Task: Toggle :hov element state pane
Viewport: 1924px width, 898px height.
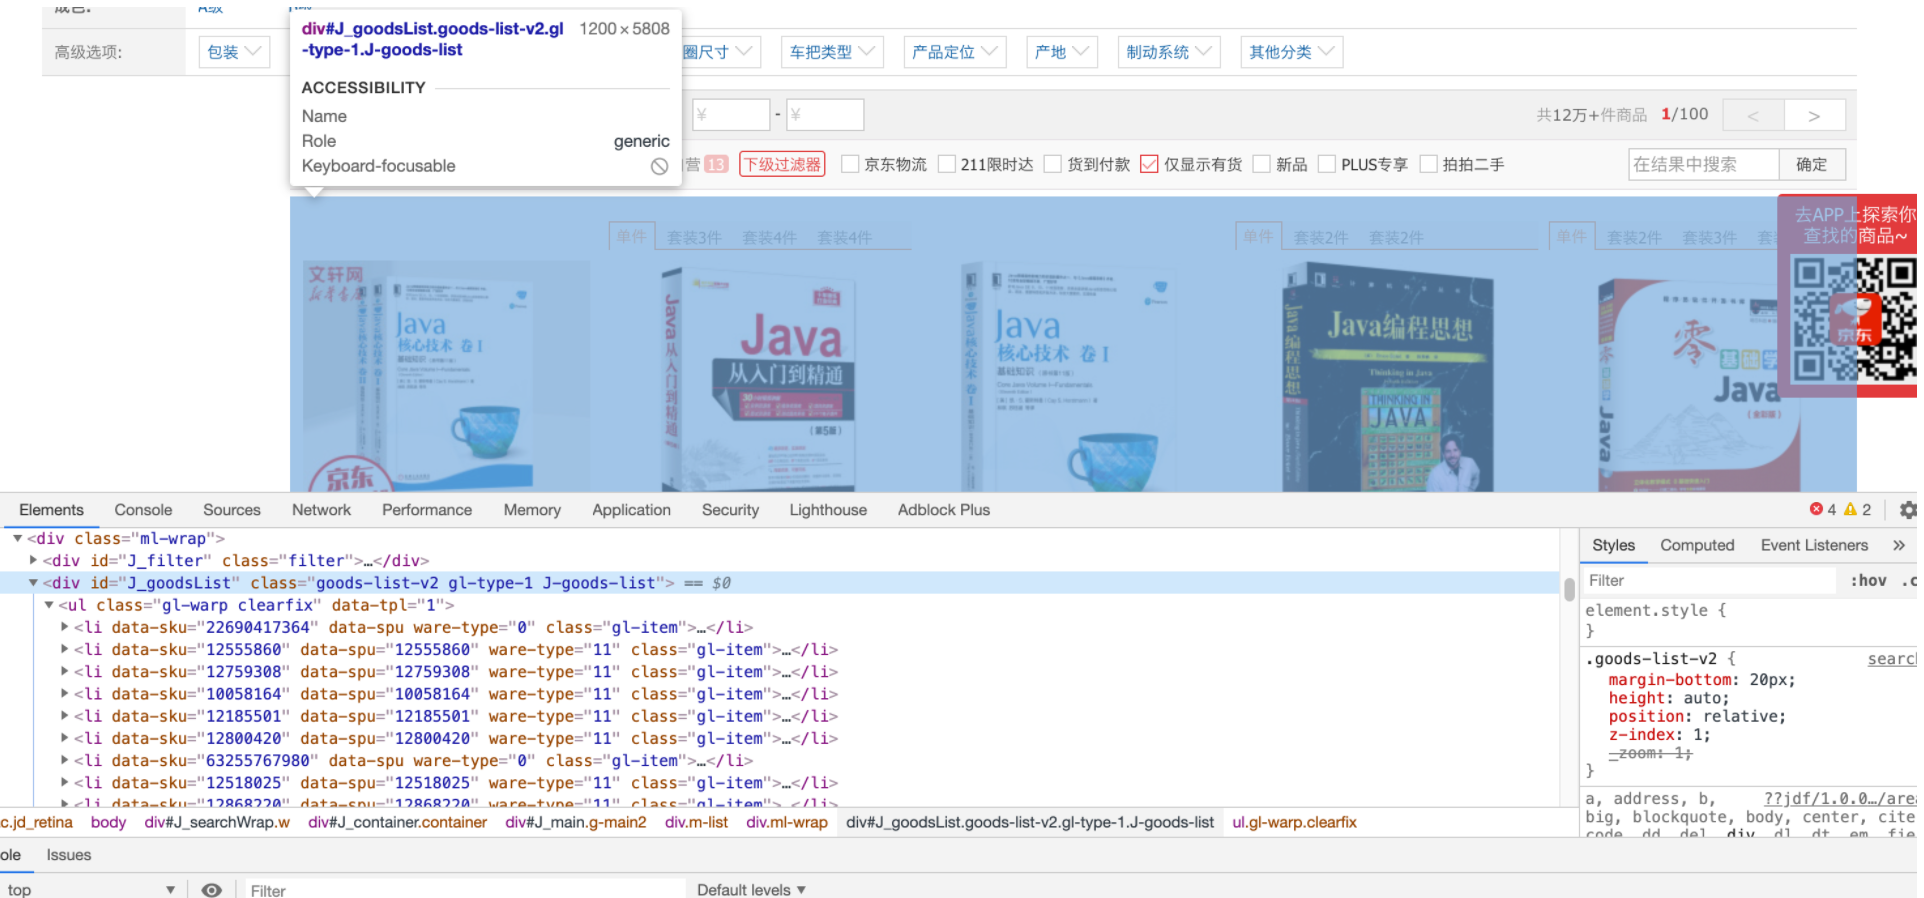Action: pos(1867,580)
